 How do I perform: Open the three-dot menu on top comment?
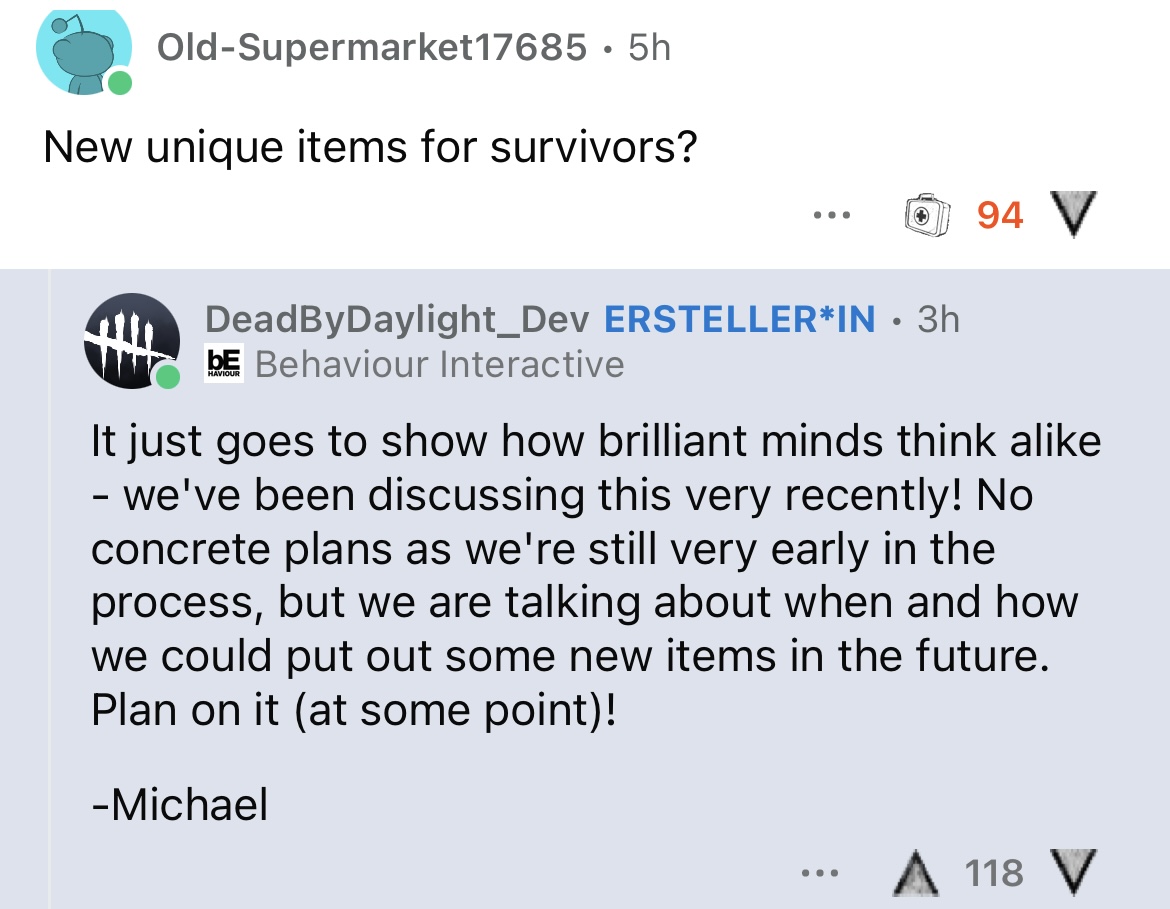click(832, 216)
